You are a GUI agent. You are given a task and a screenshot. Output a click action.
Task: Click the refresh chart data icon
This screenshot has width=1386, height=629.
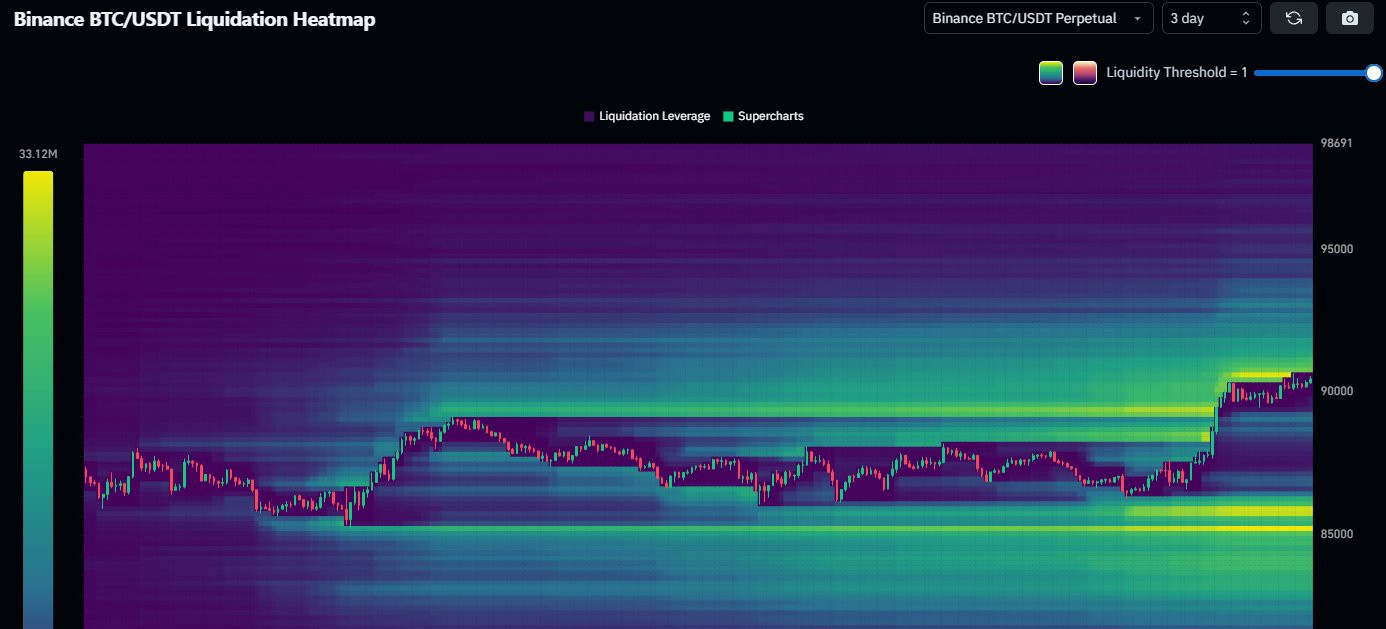tap(1294, 18)
